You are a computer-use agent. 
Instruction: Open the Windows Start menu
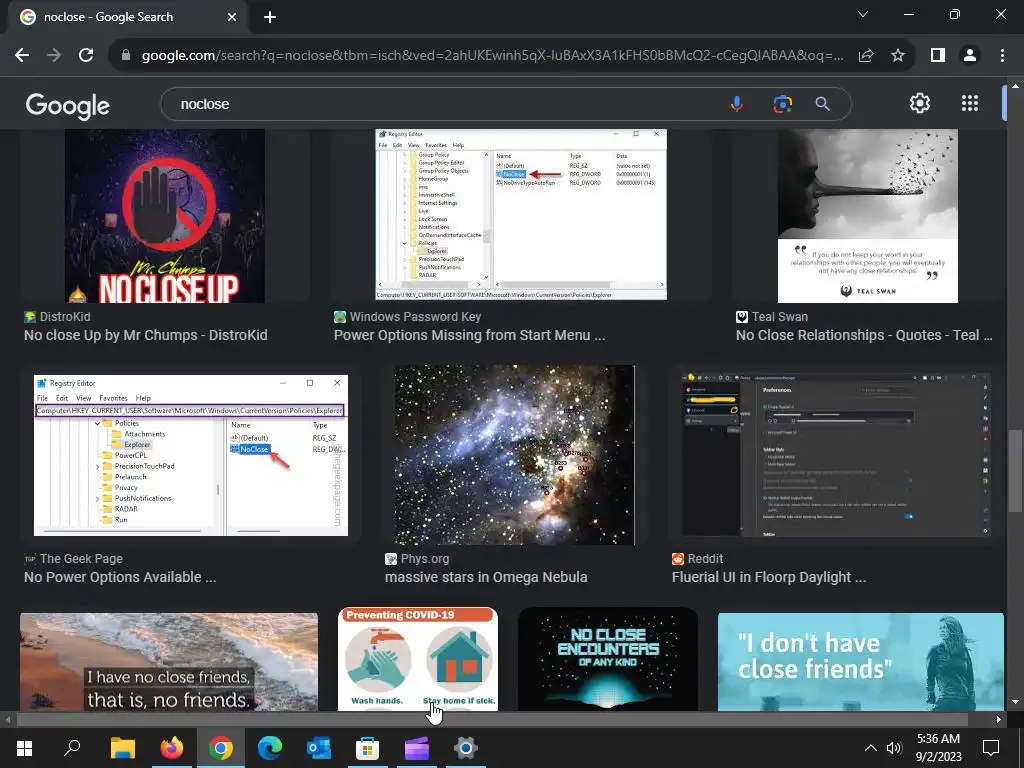[x=24, y=748]
